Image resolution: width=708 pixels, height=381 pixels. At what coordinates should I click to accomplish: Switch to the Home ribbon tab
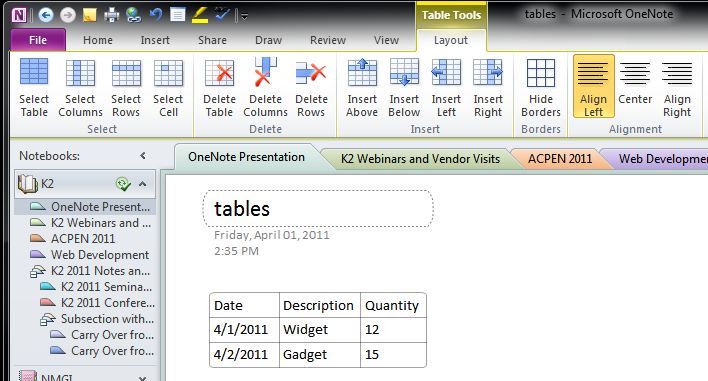coord(98,40)
